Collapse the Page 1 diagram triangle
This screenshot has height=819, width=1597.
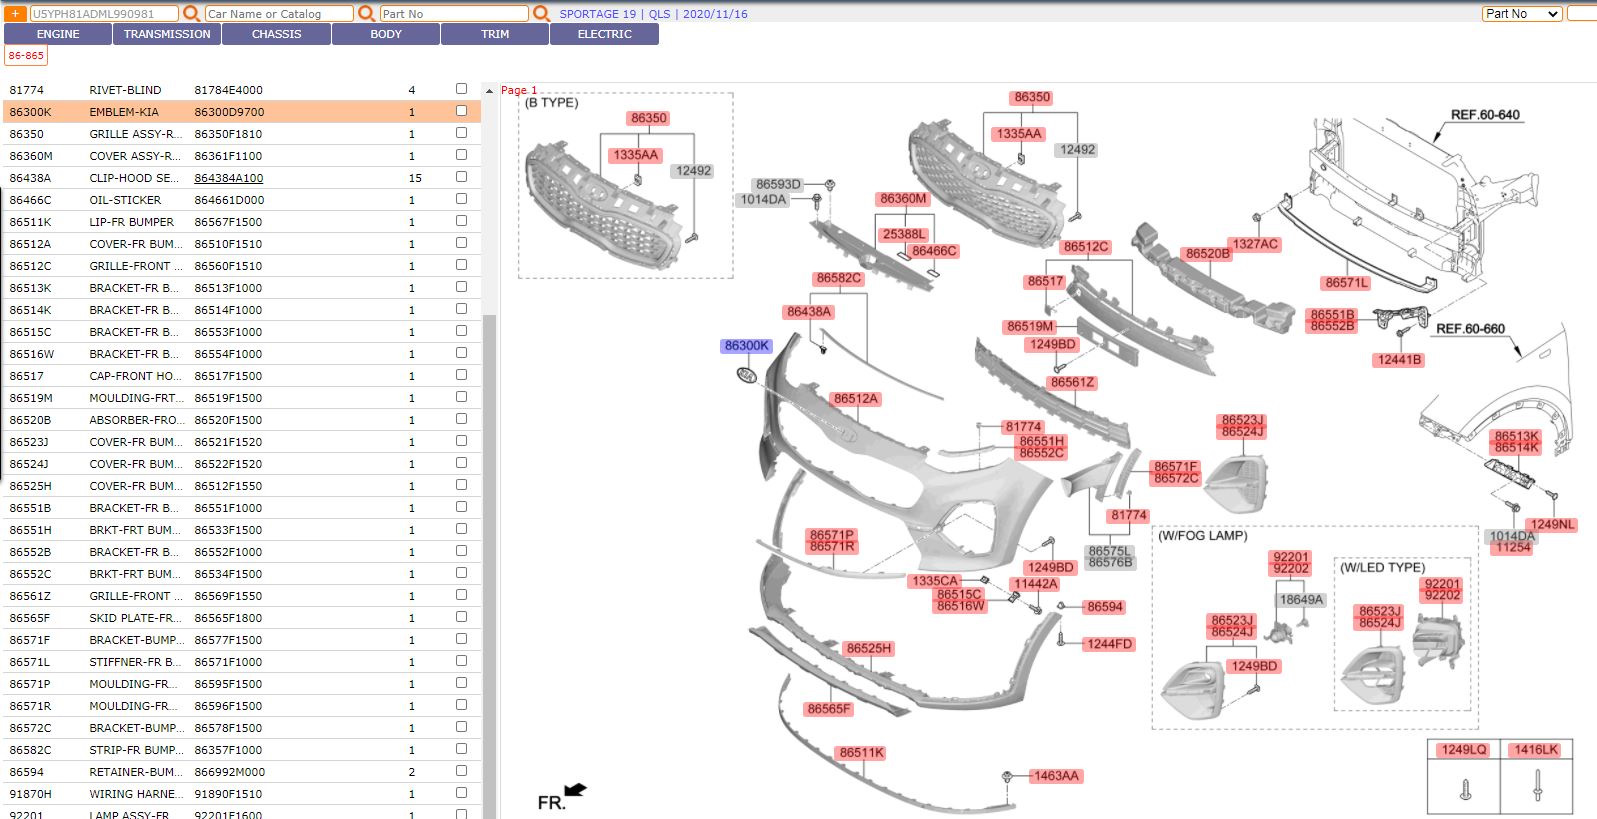tap(489, 91)
